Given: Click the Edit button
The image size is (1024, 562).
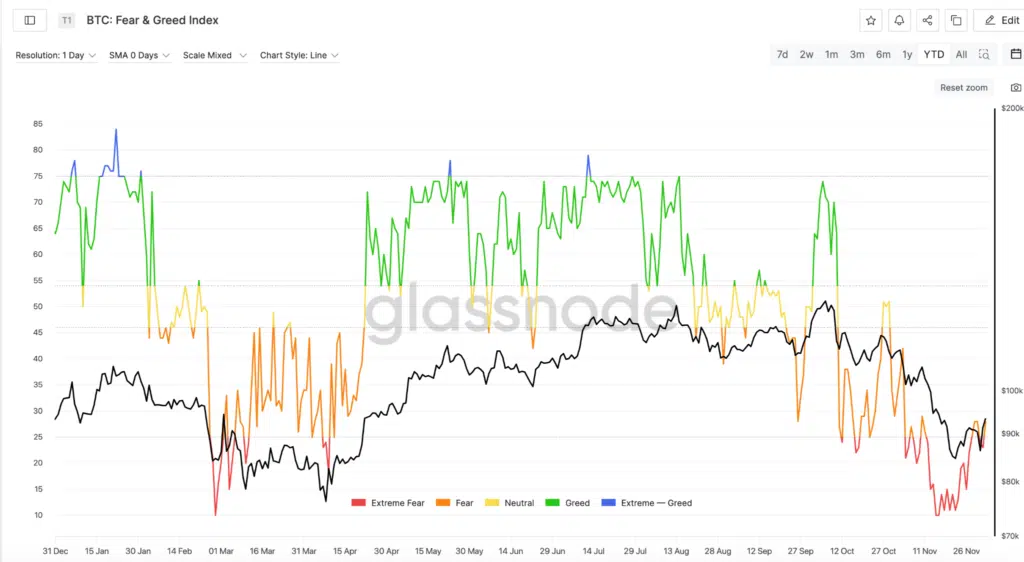Looking at the screenshot, I should pos(1002,20).
